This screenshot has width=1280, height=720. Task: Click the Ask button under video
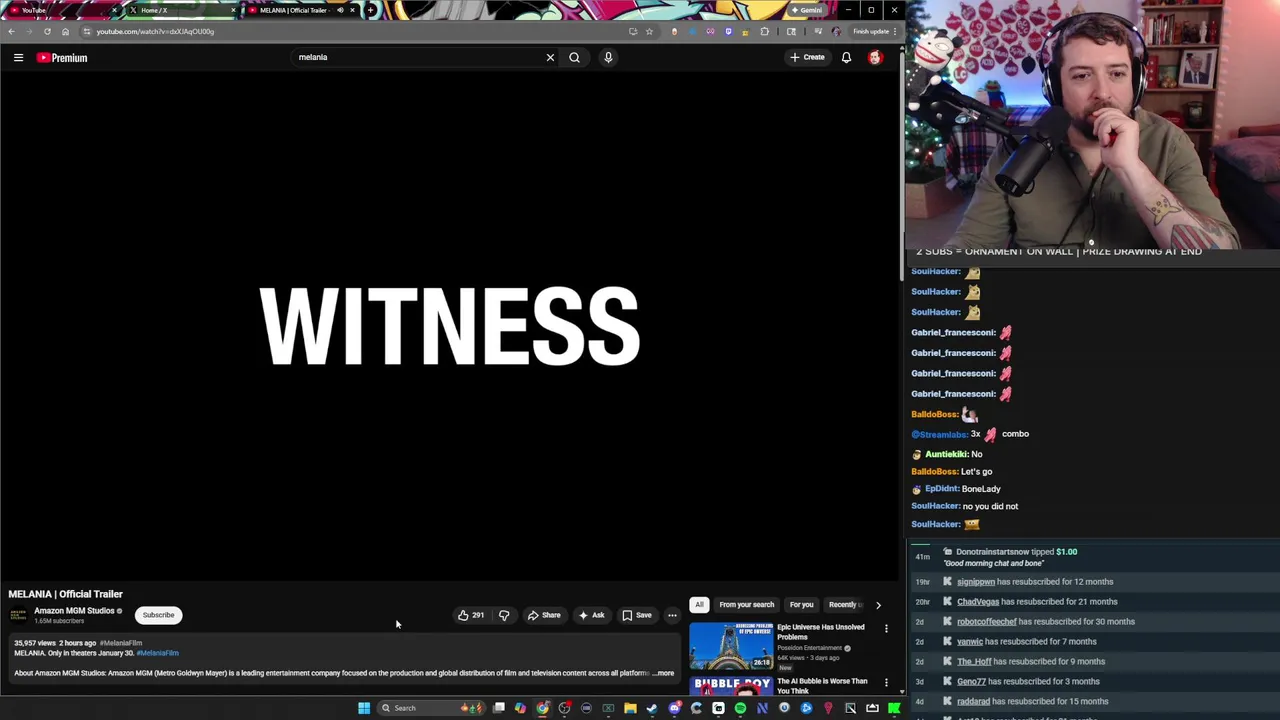(x=592, y=615)
